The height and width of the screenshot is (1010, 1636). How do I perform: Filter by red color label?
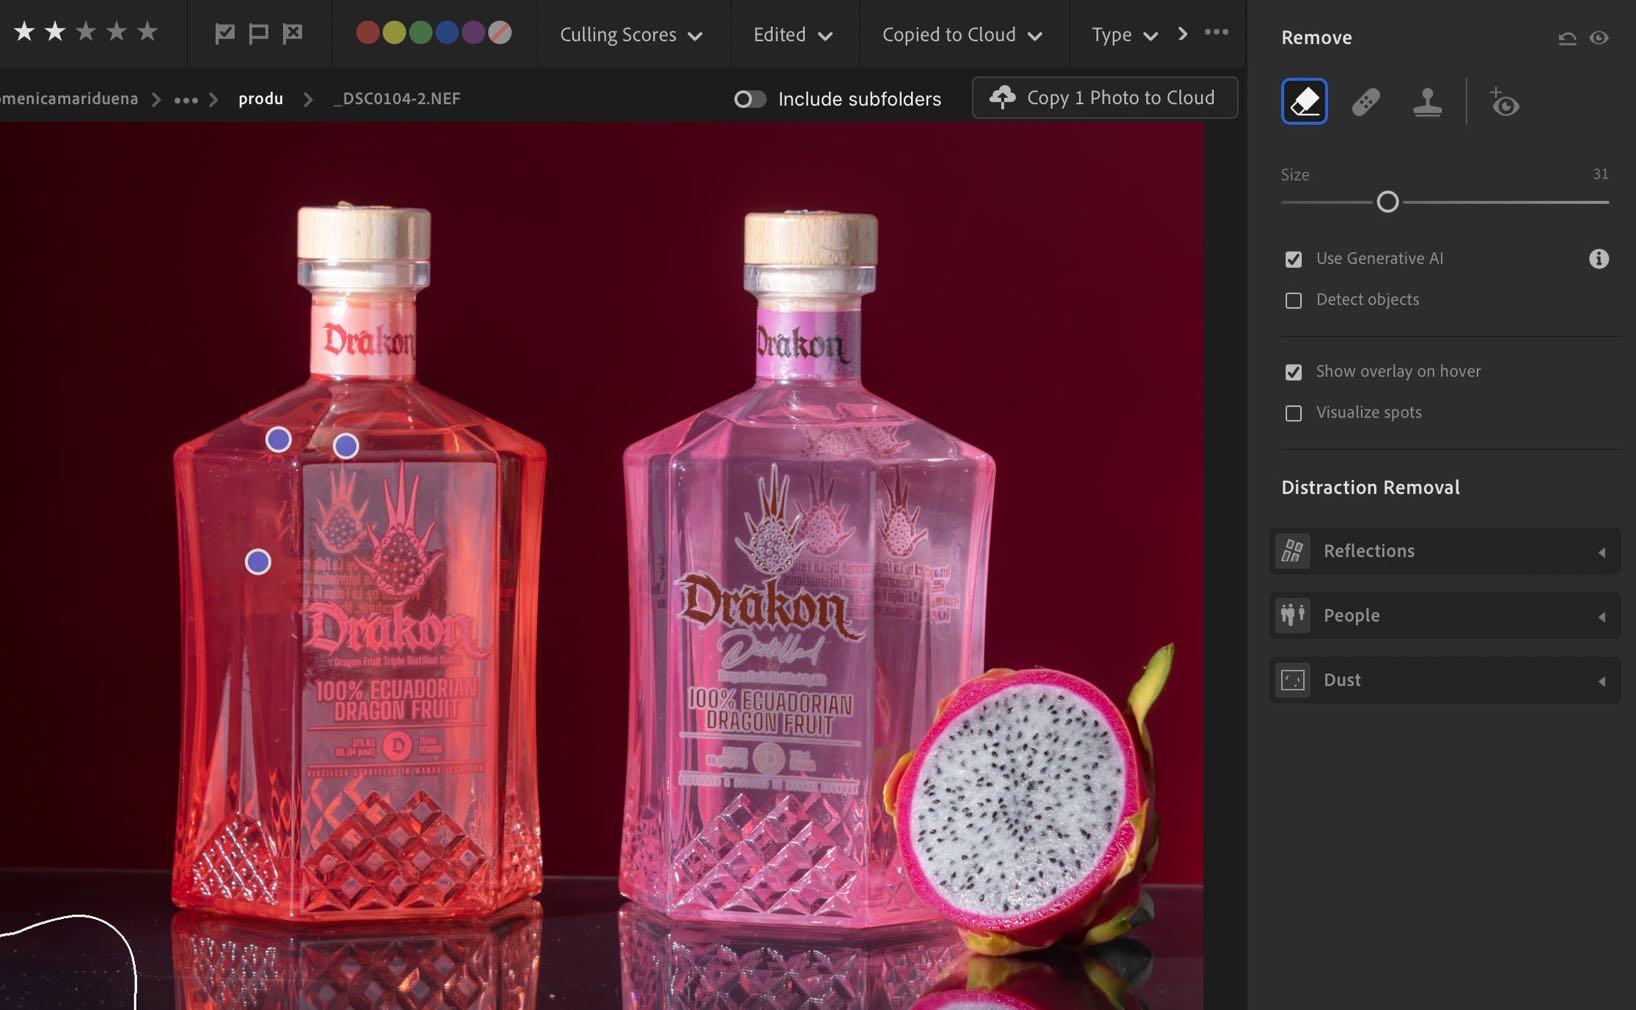pyautogui.click(x=368, y=33)
